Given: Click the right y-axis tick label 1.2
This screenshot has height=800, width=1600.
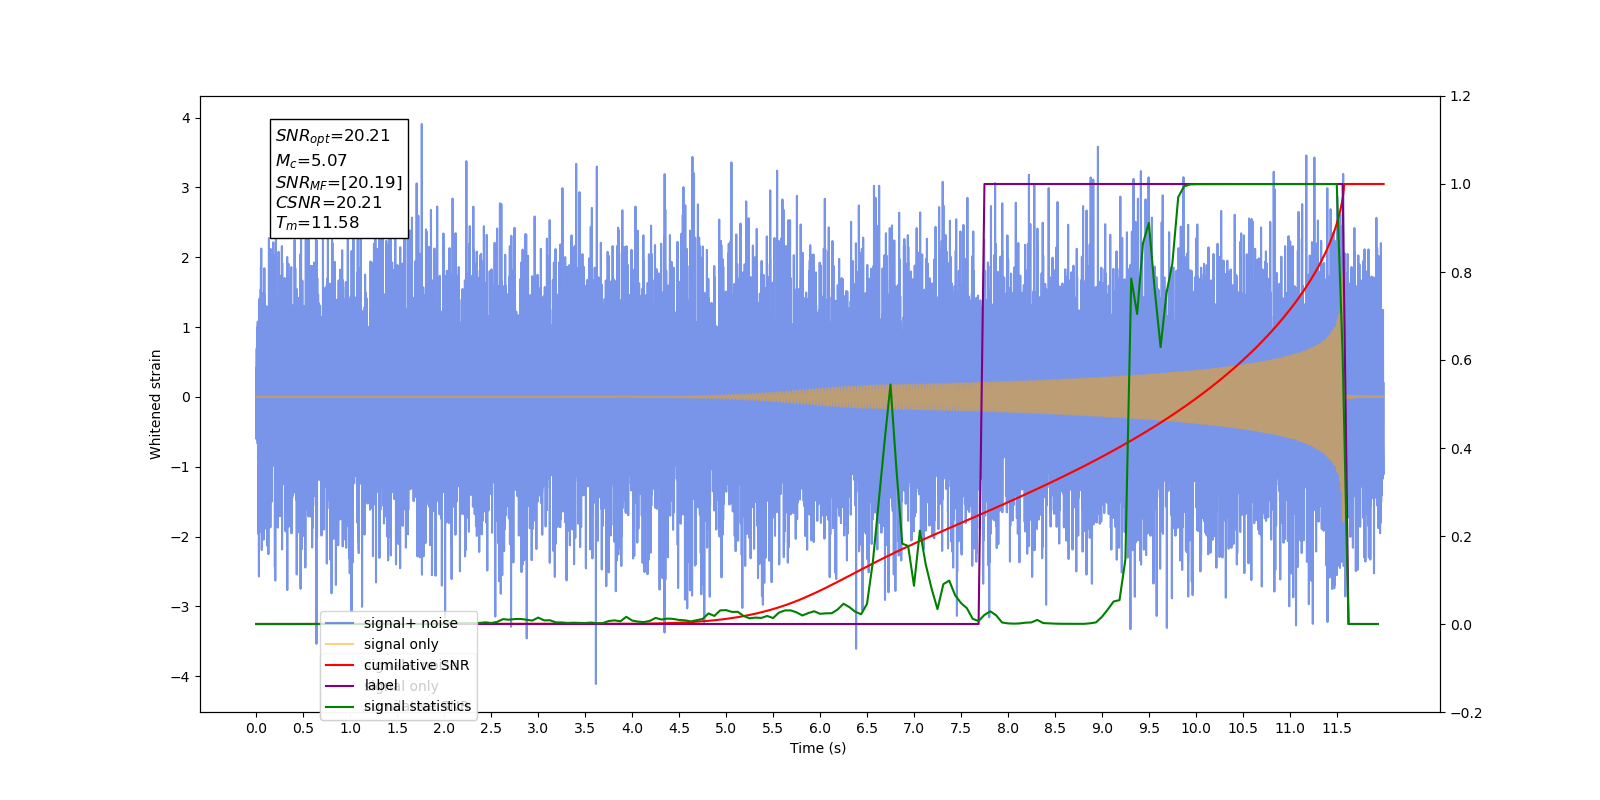Looking at the screenshot, I should (1461, 97).
